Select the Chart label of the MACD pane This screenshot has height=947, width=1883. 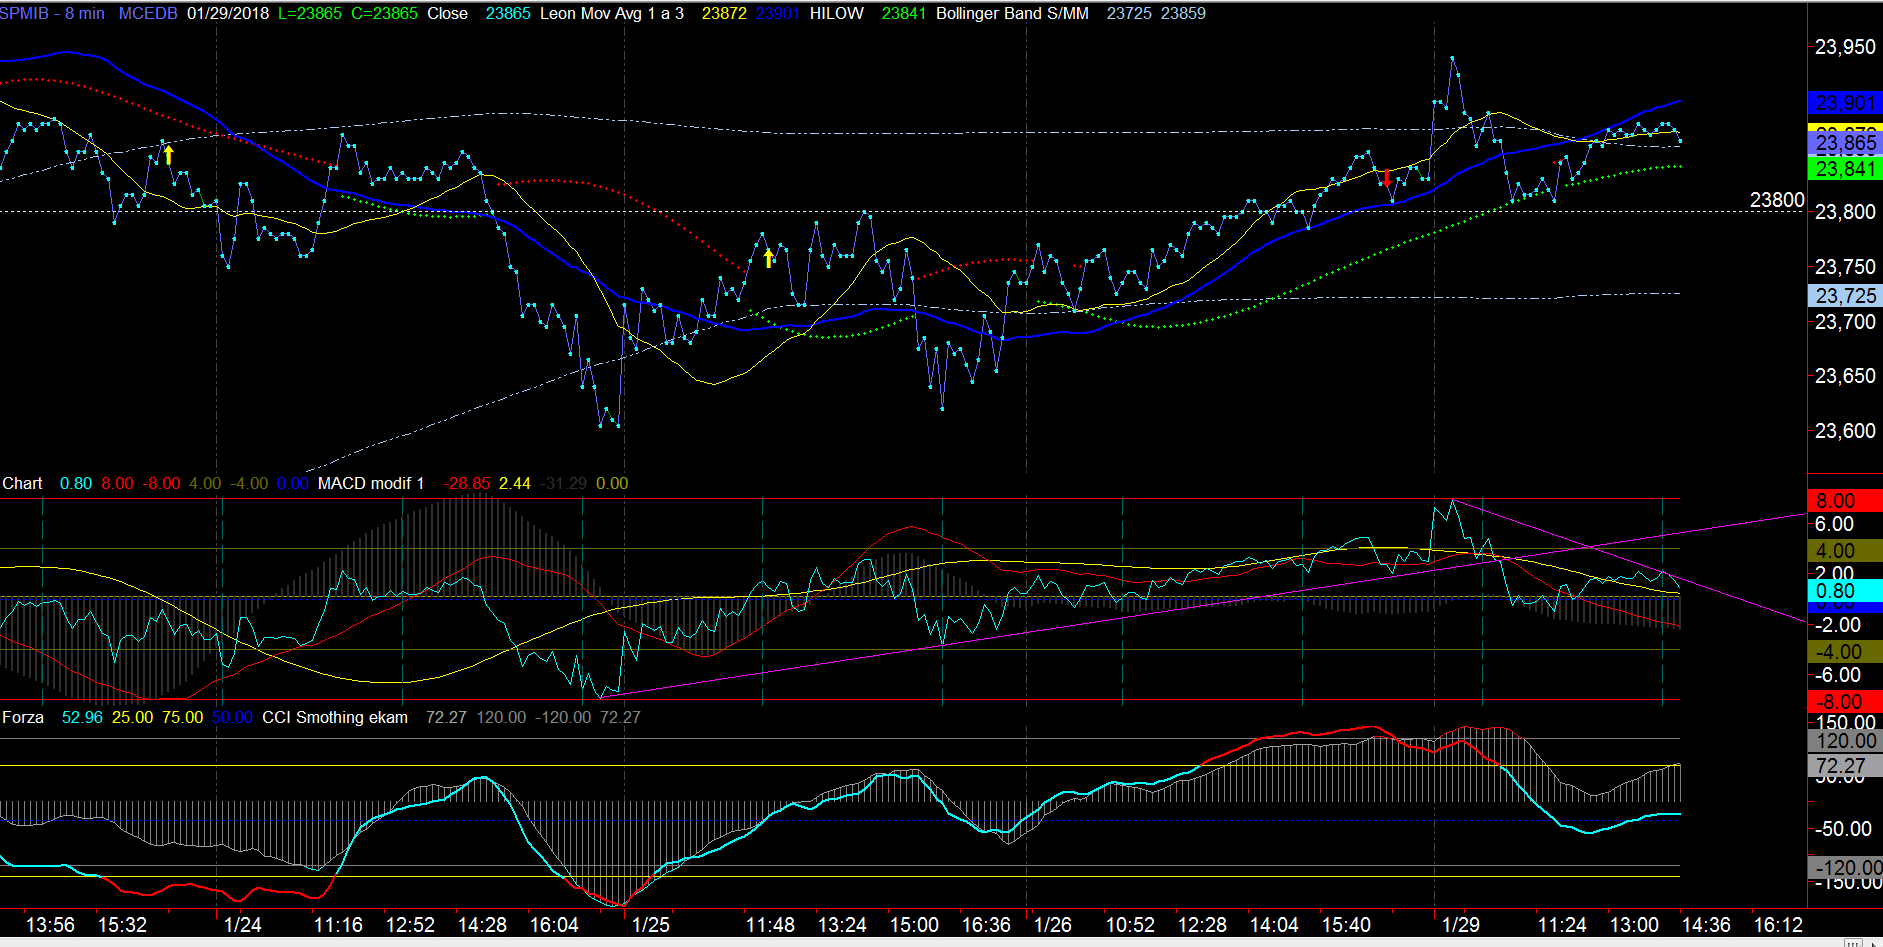click(22, 484)
